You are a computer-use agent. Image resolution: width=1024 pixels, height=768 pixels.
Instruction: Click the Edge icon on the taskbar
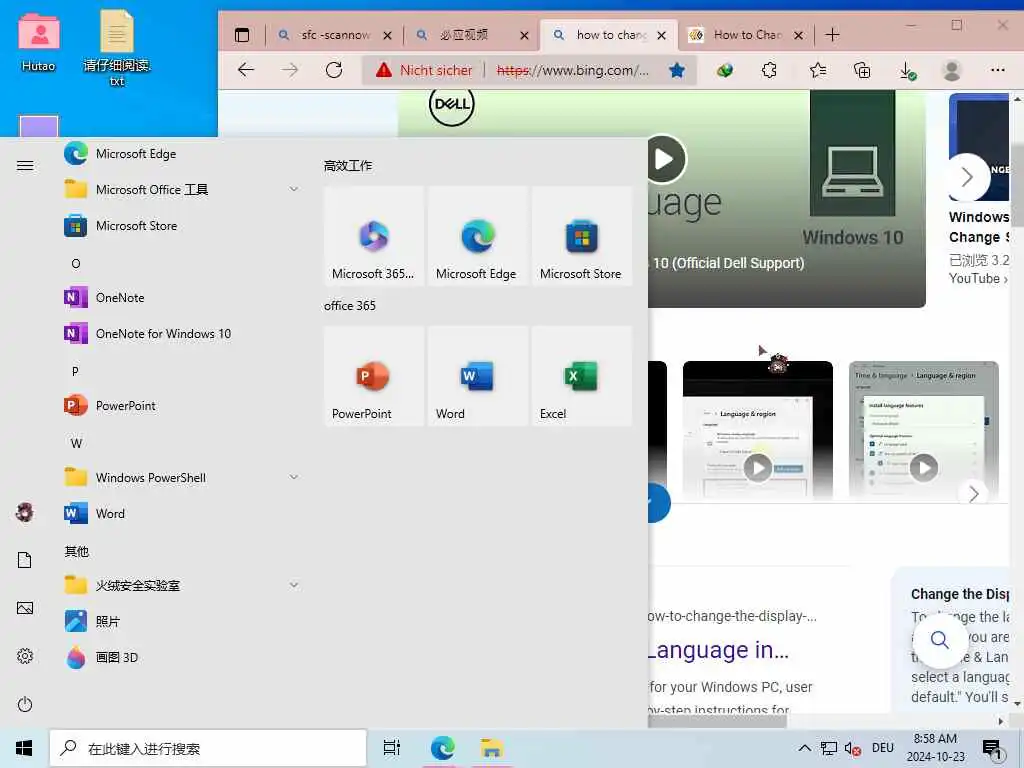443,748
